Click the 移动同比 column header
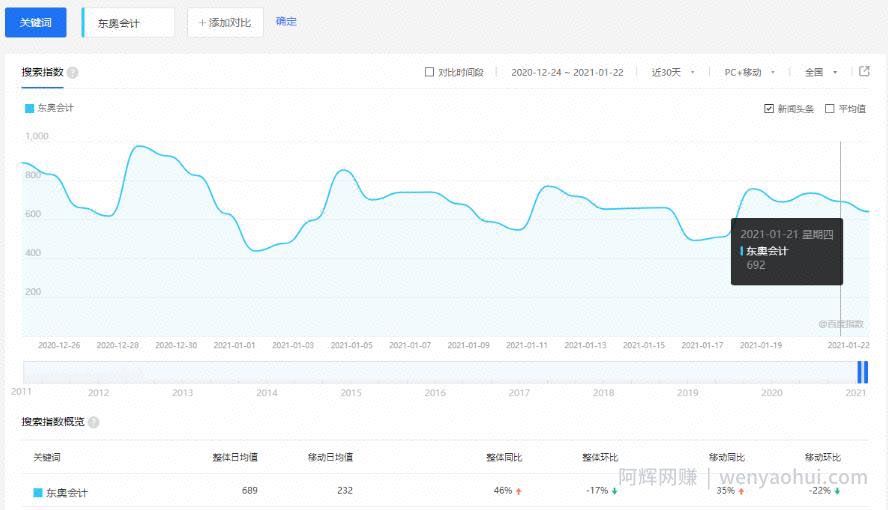 [727, 457]
